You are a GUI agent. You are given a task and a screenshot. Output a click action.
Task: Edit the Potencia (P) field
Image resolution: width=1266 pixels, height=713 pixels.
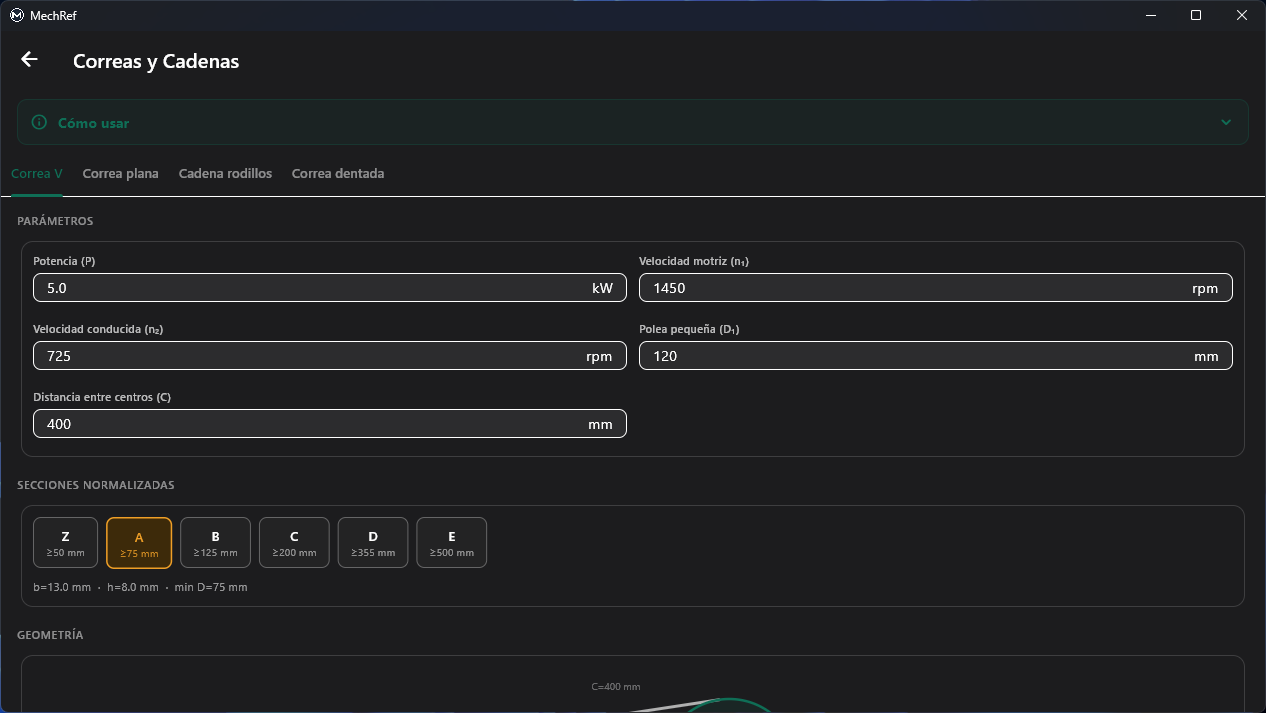click(330, 288)
